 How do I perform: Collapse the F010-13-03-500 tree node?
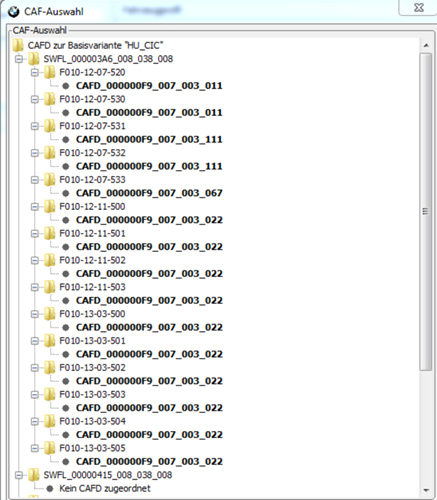[35, 314]
